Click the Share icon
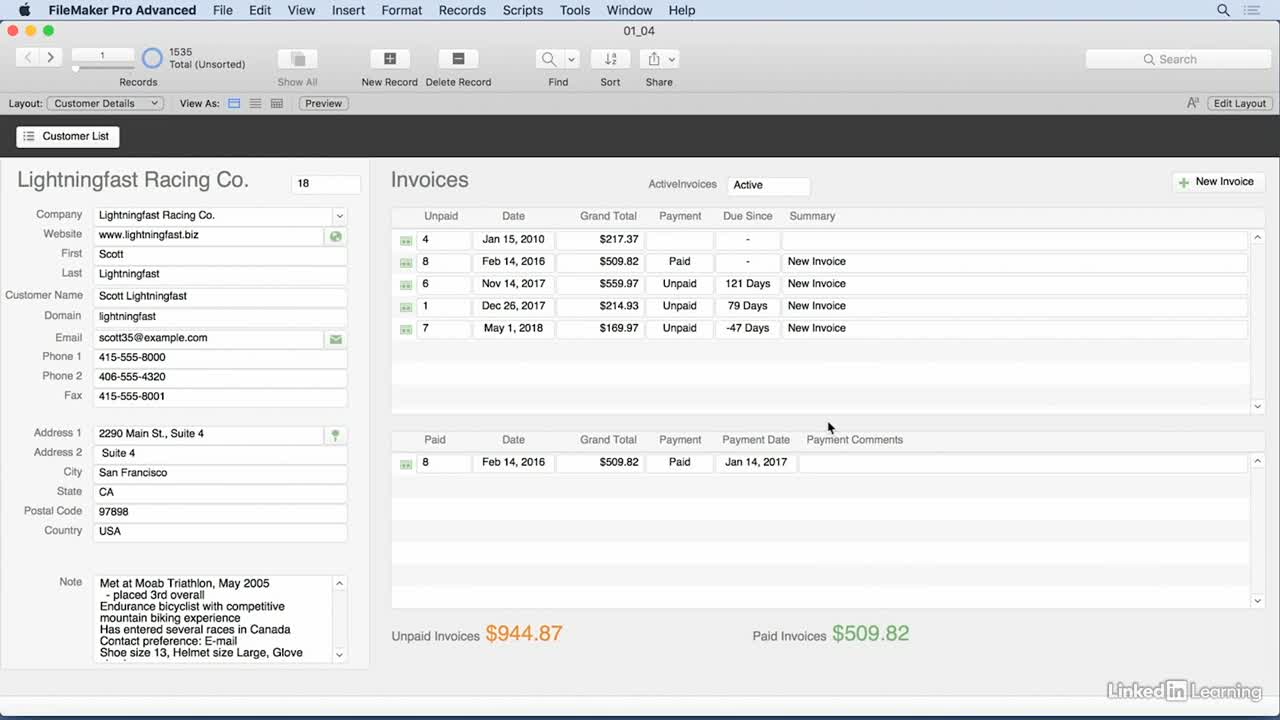The image size is (1280, 720). (654, 59)
